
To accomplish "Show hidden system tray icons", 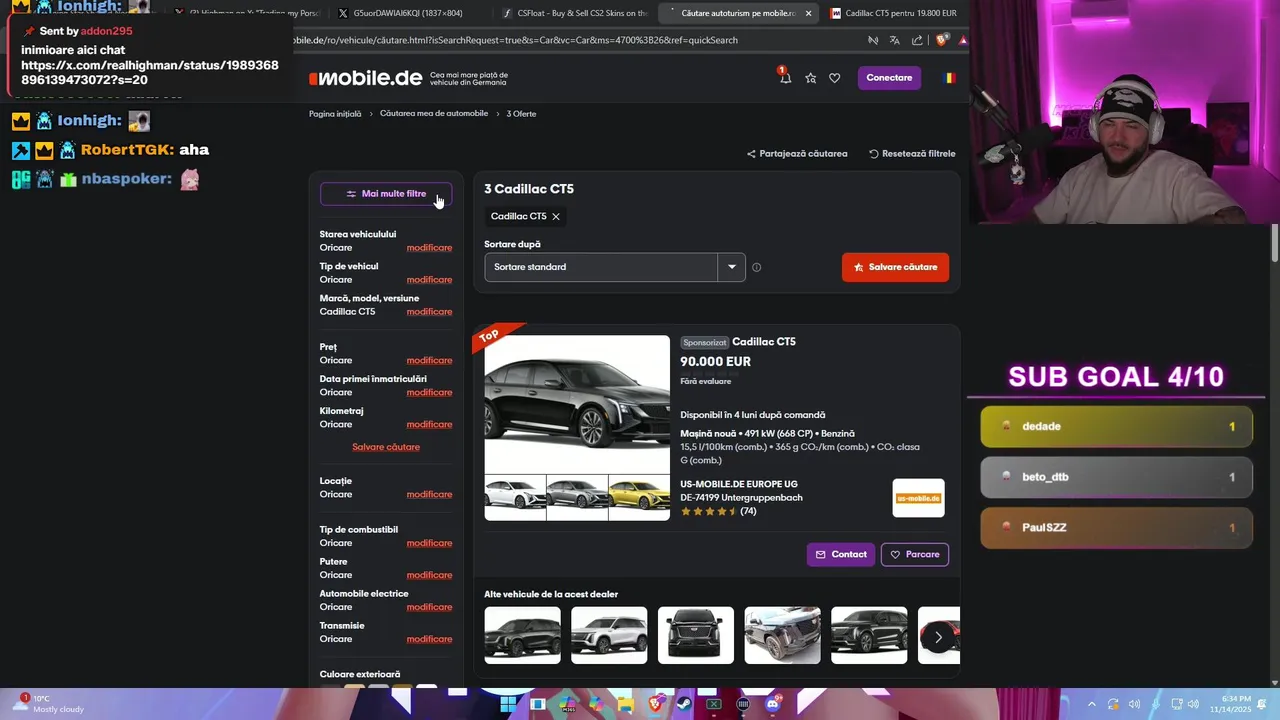I will 1091,704.
